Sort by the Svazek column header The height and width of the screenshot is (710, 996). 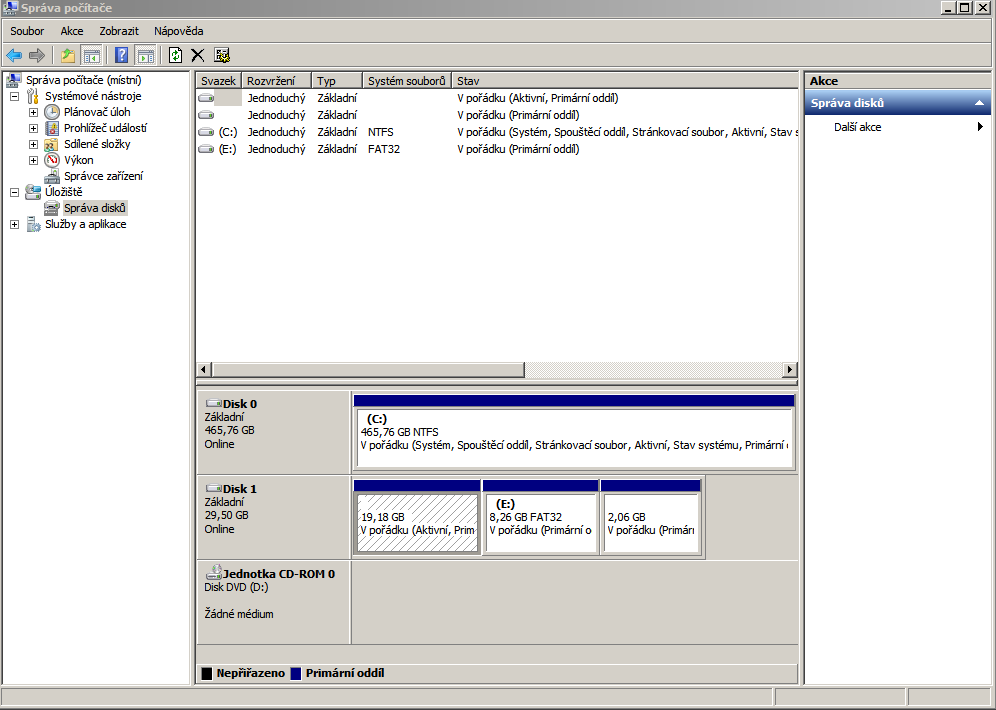point(219,81)
